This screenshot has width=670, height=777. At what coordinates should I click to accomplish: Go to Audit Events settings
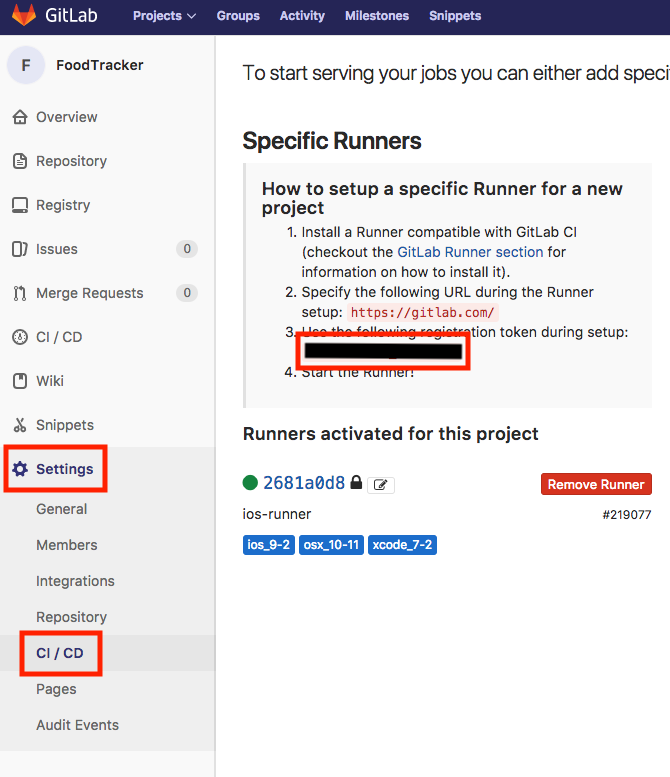[x=77, y=725]
